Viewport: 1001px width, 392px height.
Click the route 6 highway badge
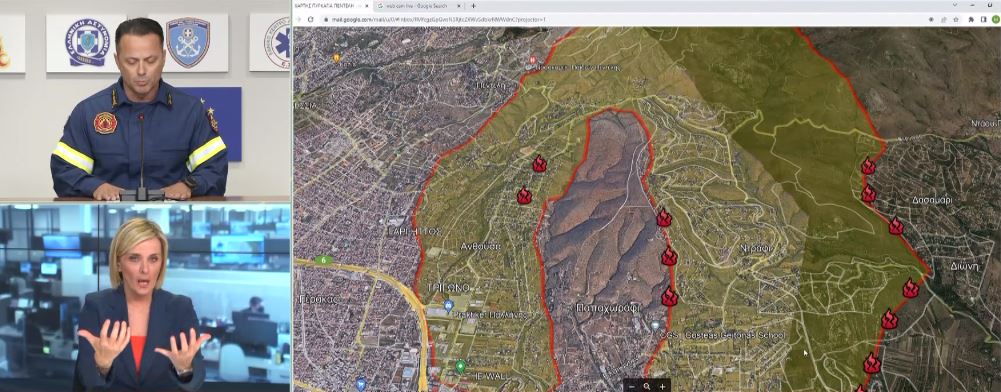(x=323, y=260)
